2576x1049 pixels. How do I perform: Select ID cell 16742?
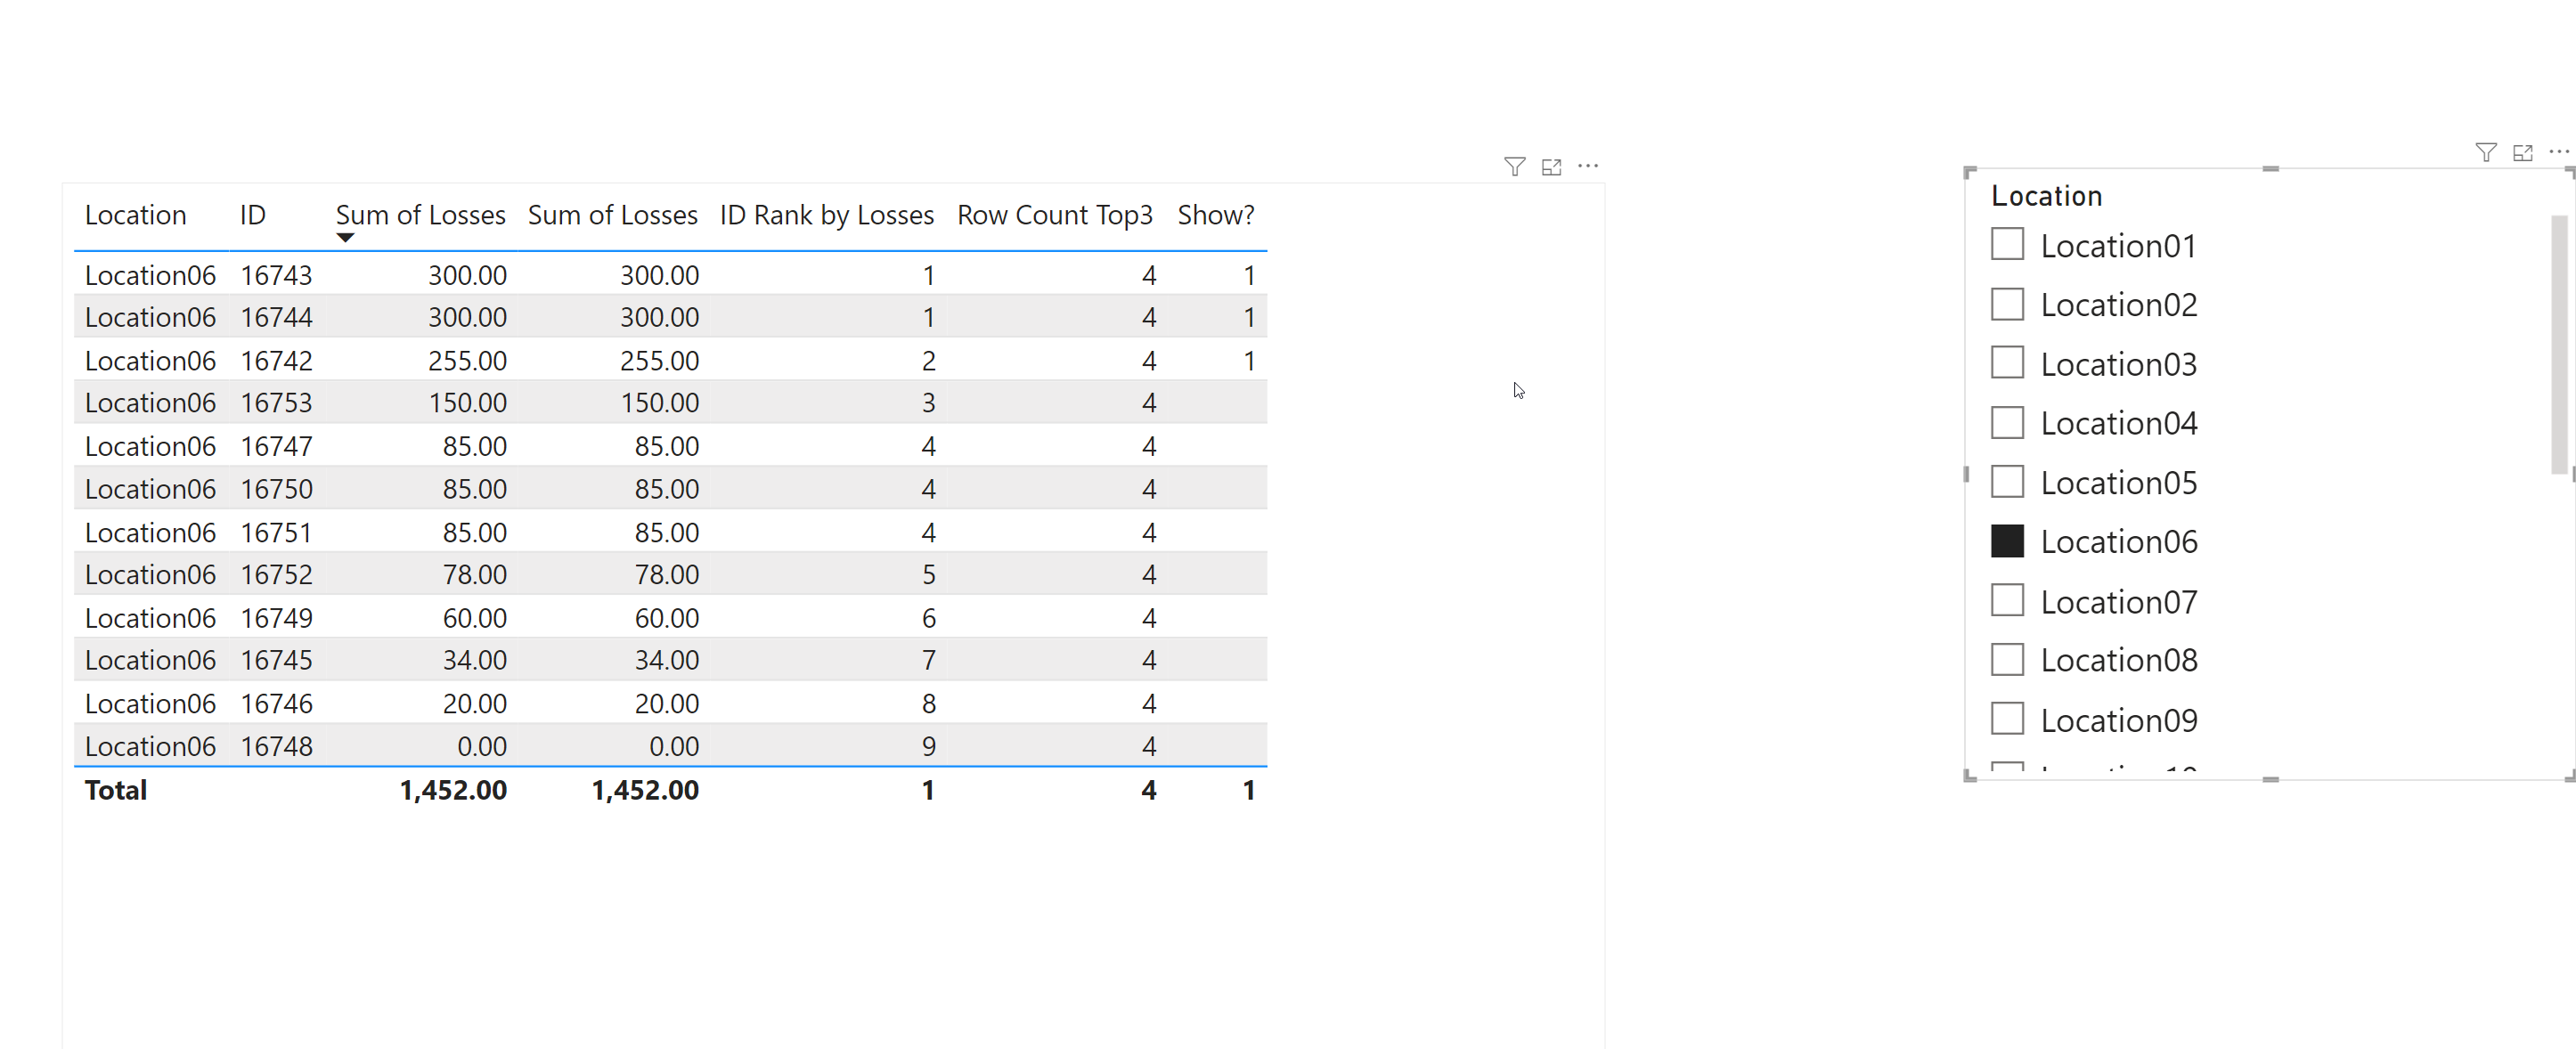[x=276, y=361]
